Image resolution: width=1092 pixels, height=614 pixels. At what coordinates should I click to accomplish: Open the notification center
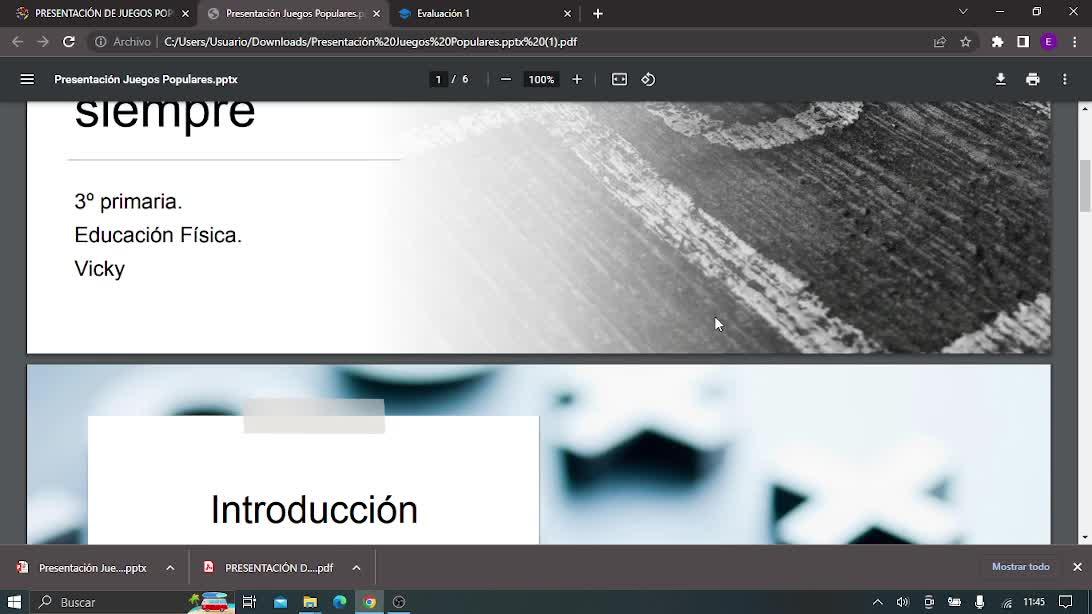tap(1066, 601)
